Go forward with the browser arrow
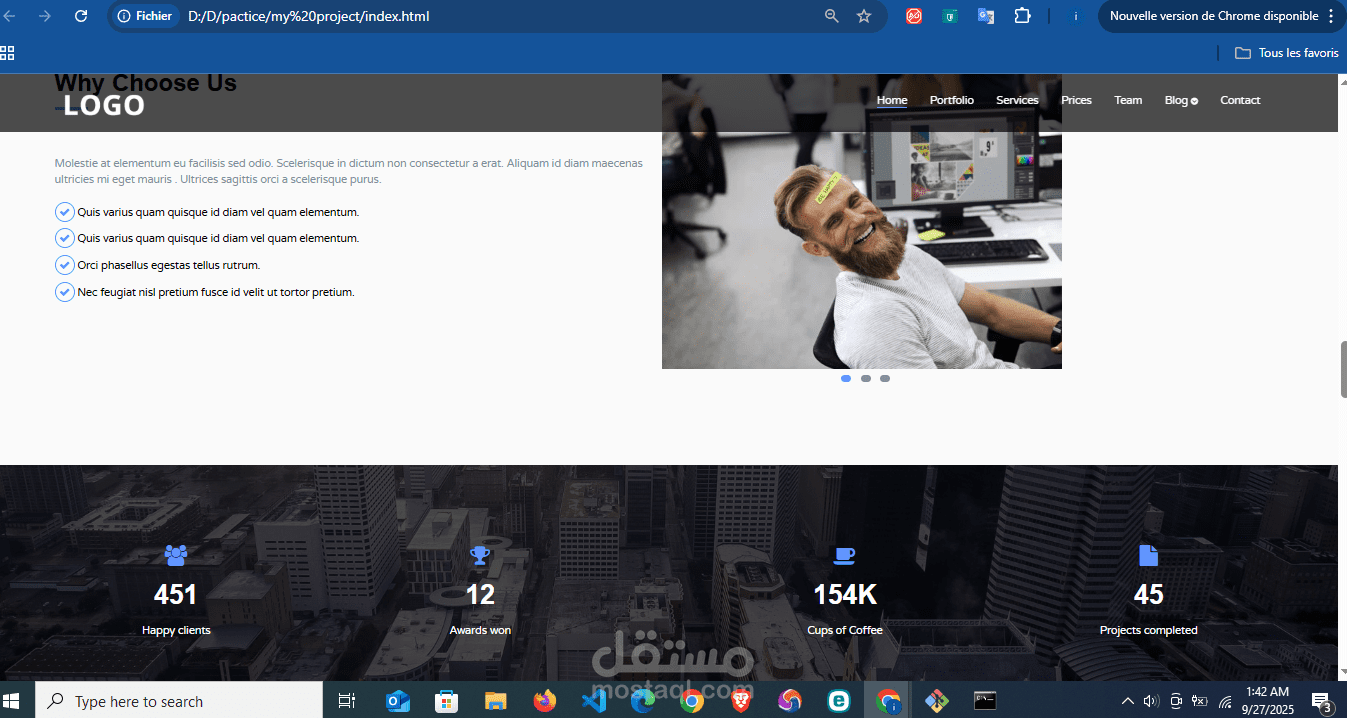 (44, 16)
